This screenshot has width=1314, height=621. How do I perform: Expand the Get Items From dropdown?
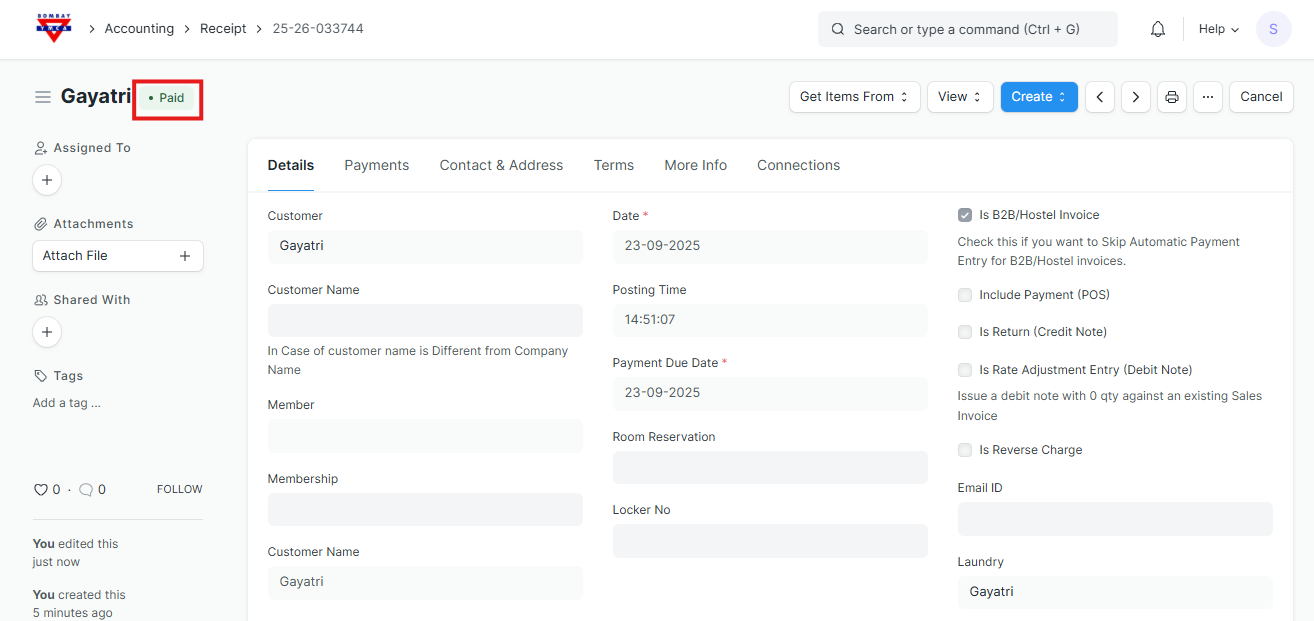[x=854, y=97]
